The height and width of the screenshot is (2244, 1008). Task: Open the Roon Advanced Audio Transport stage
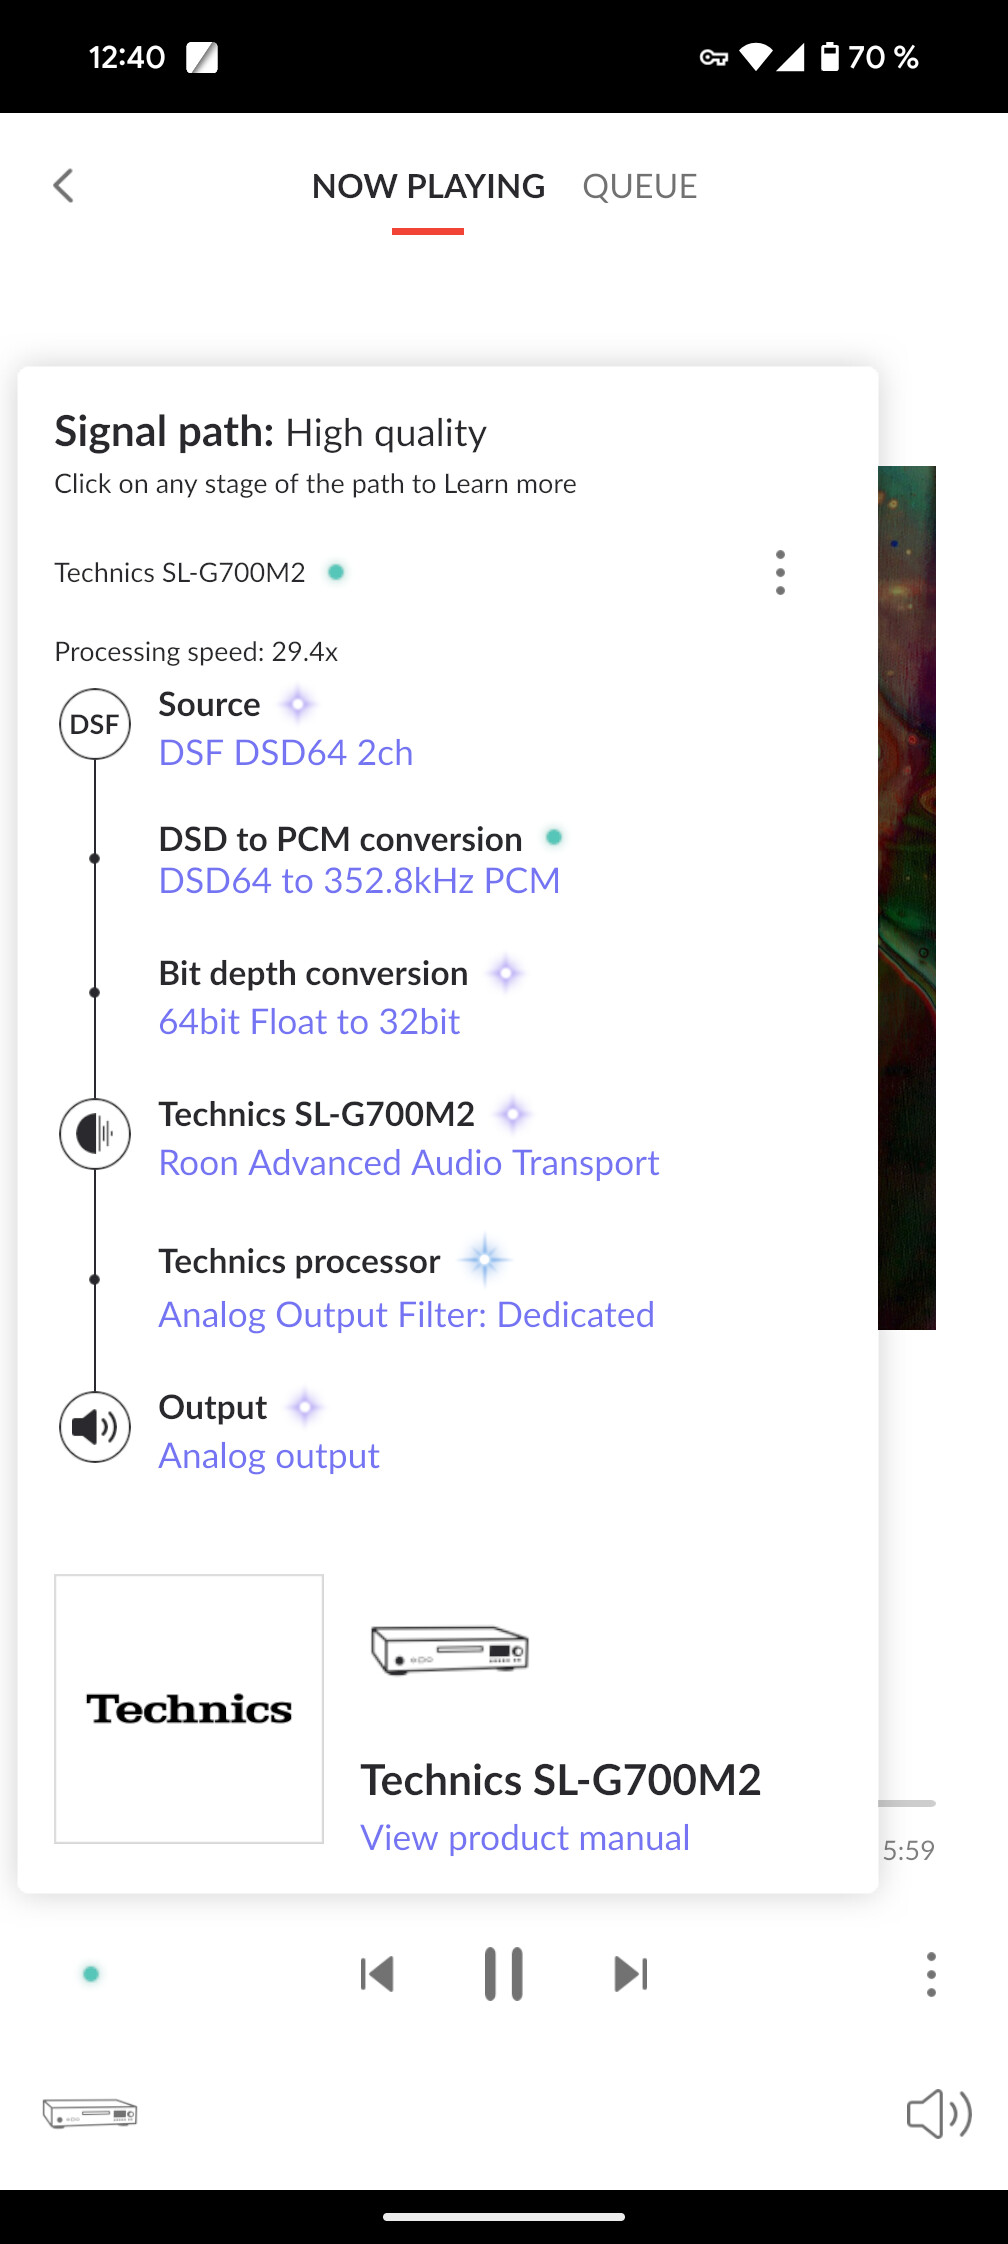[408, 1163]
